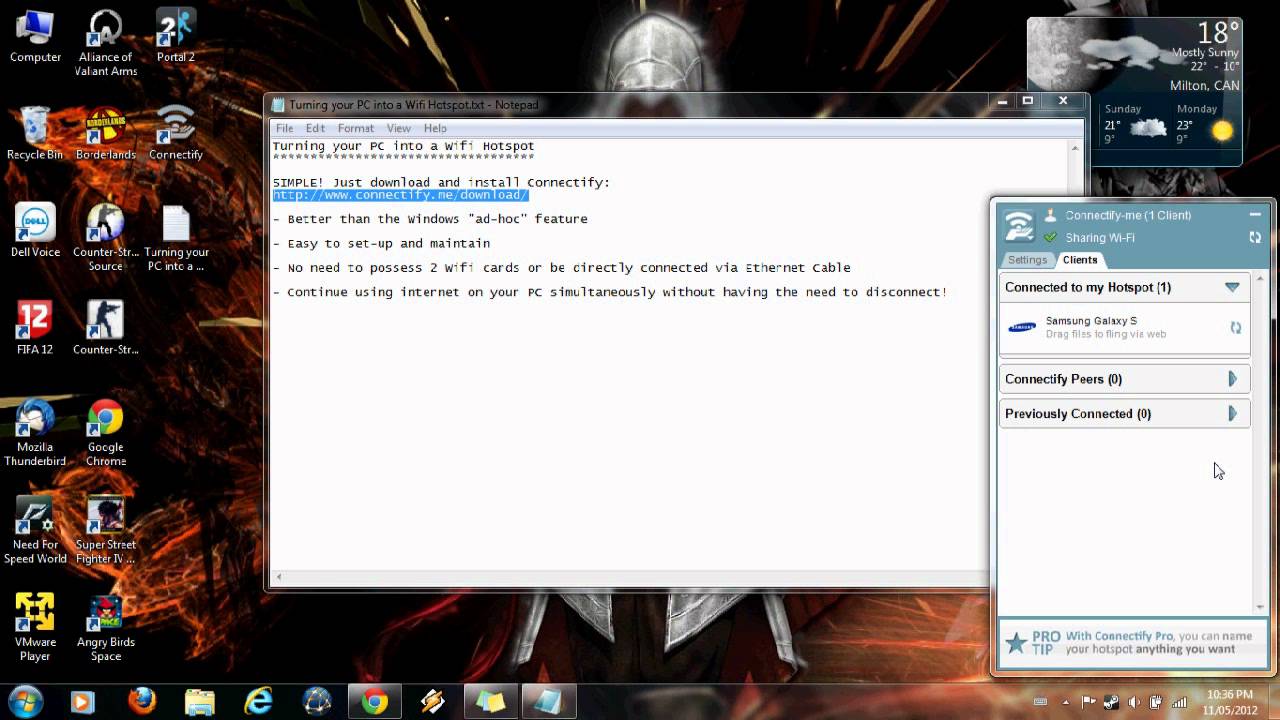Select the Angry Birds Space shortcut
Viewport: 1280px width, 720px height.
(x=106, y=627)
